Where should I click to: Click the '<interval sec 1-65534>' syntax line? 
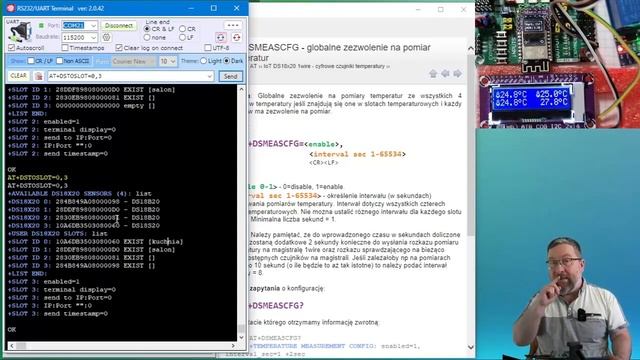pos(358,154)
